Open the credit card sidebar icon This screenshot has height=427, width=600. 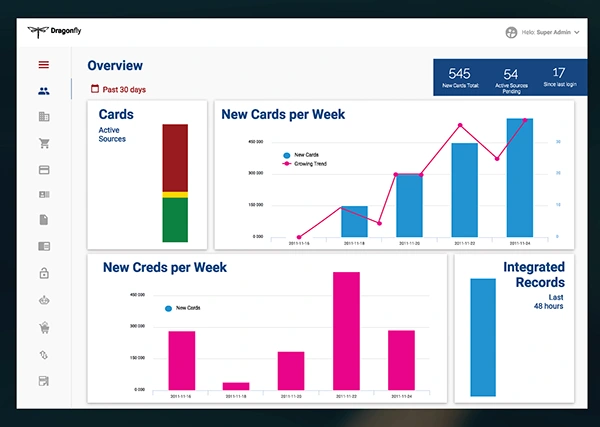coord(44,170)
